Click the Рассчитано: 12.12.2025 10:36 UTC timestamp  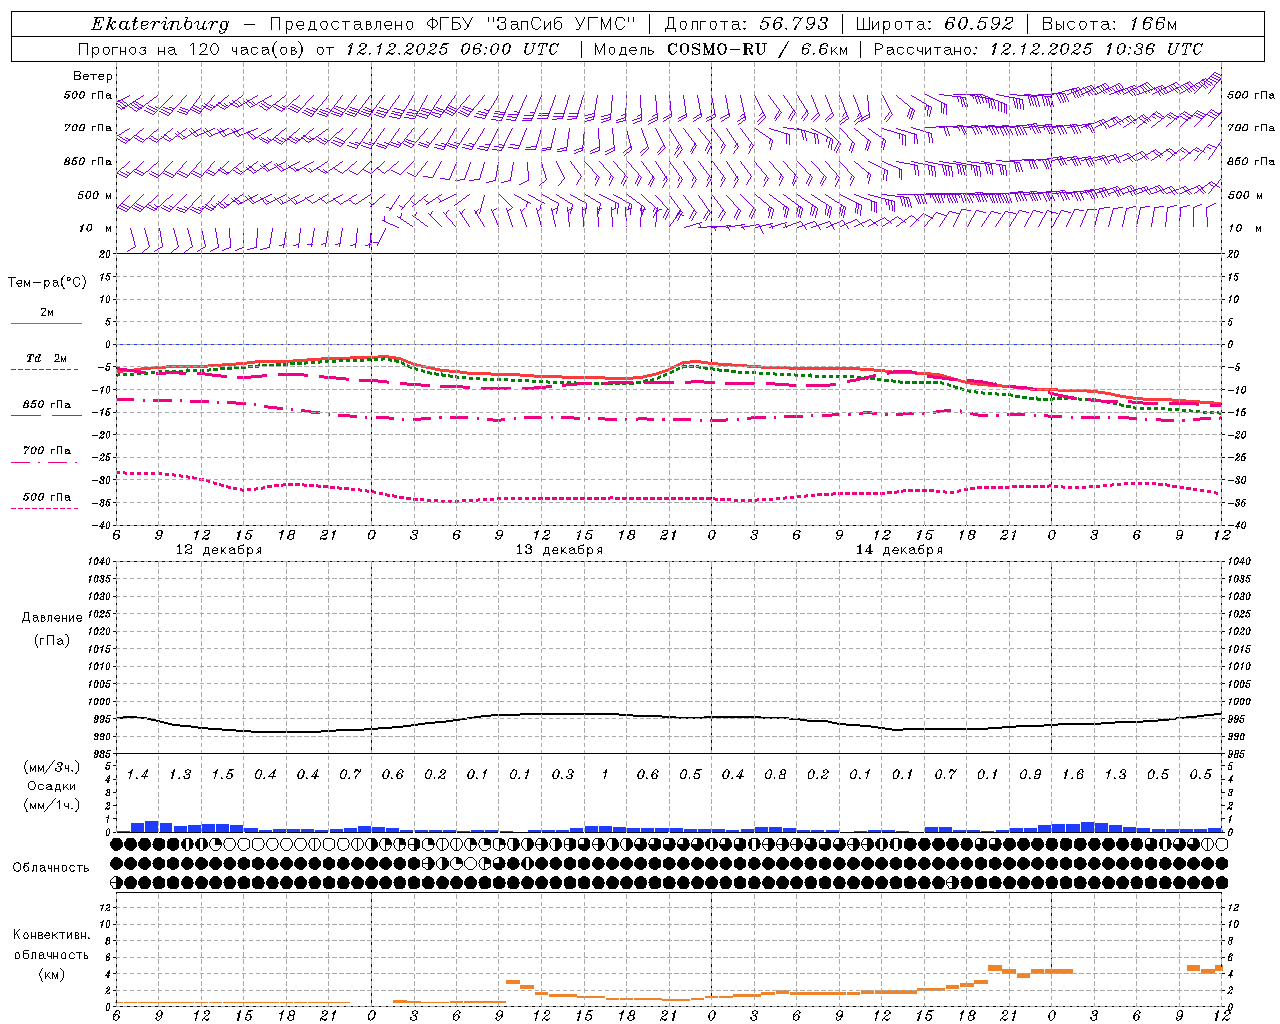point(1038,49)
